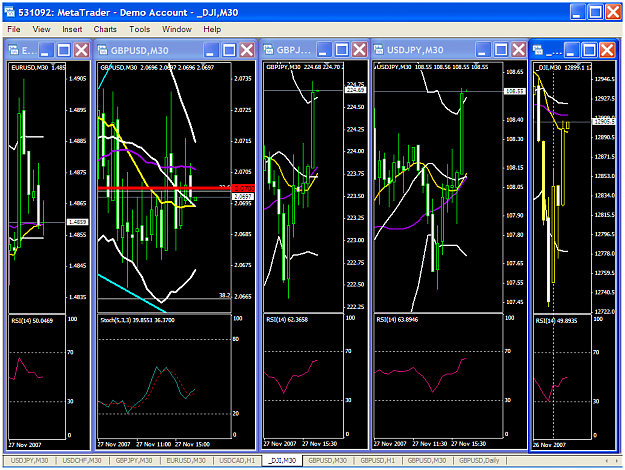Click the chart icon of the GBPUSD,M30 window
Image resolution: width=625 pixels, height=470 pixels.
[x=102, y=50]
